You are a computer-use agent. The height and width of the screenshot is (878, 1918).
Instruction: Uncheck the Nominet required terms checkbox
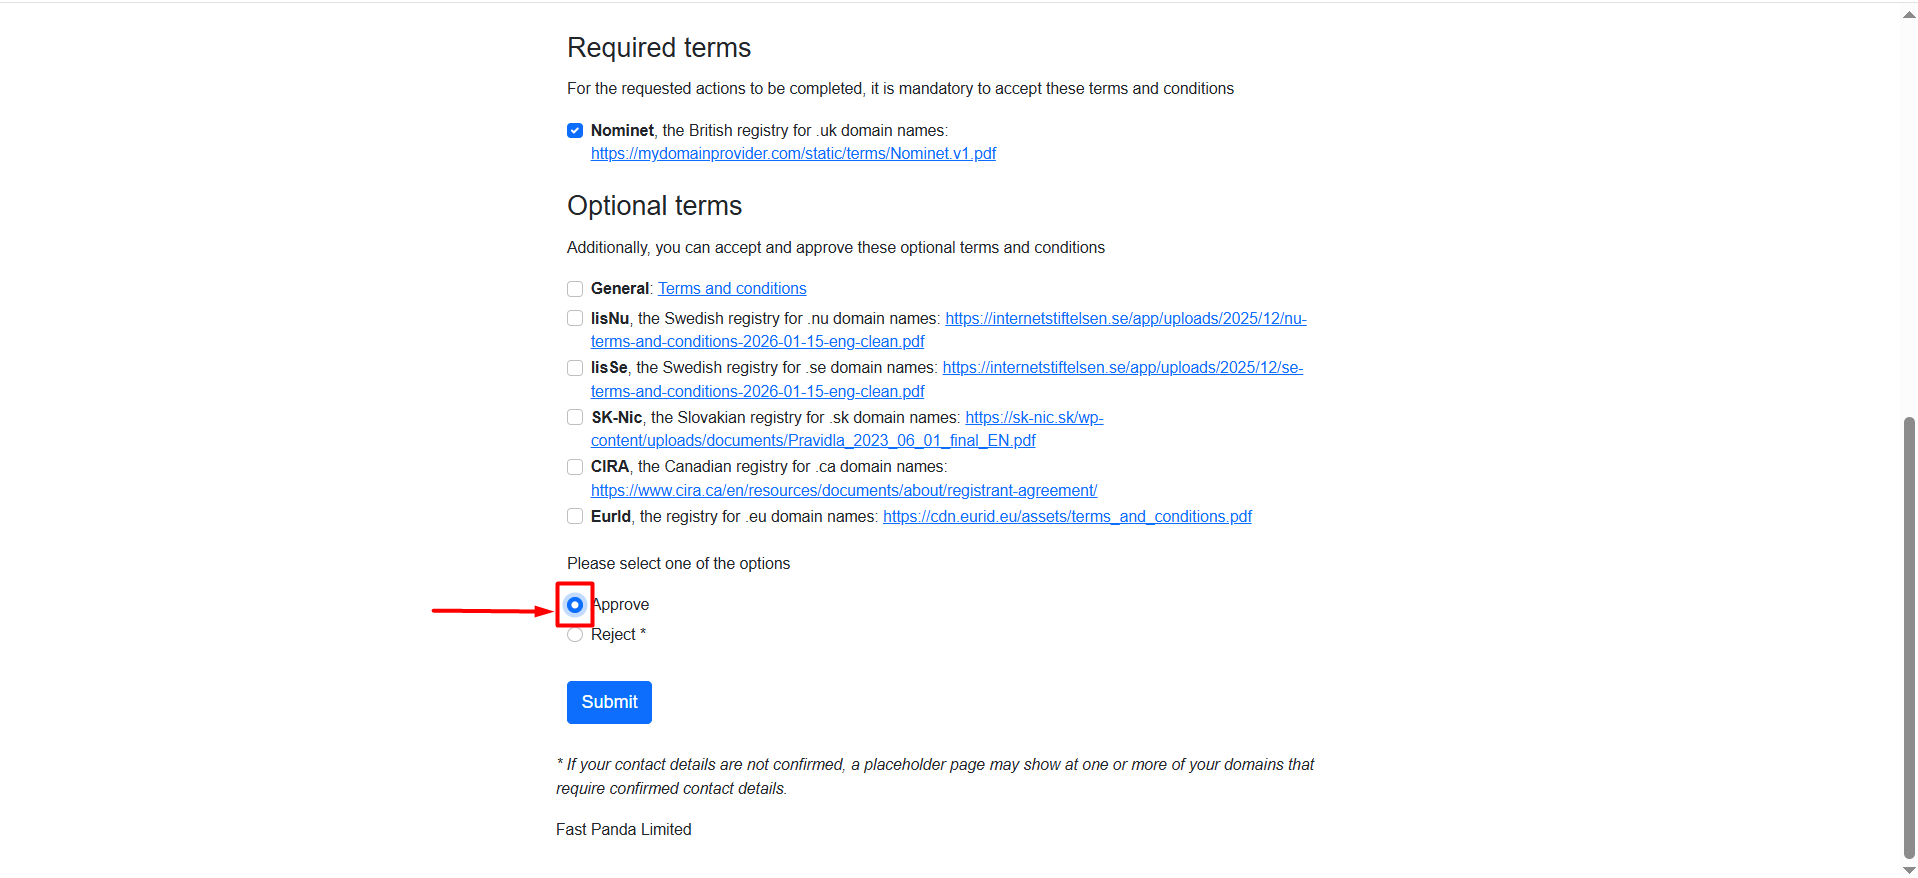pyautogui.click(x=575, y=131)
